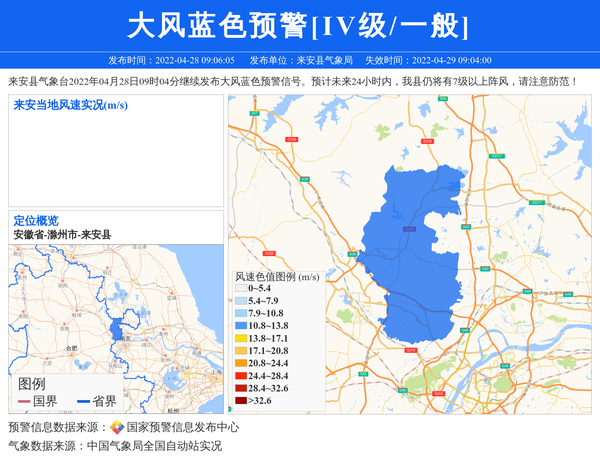Click the 预警信息数据来源 label
This screenshot has width=600, height=471.
[57, 427]
